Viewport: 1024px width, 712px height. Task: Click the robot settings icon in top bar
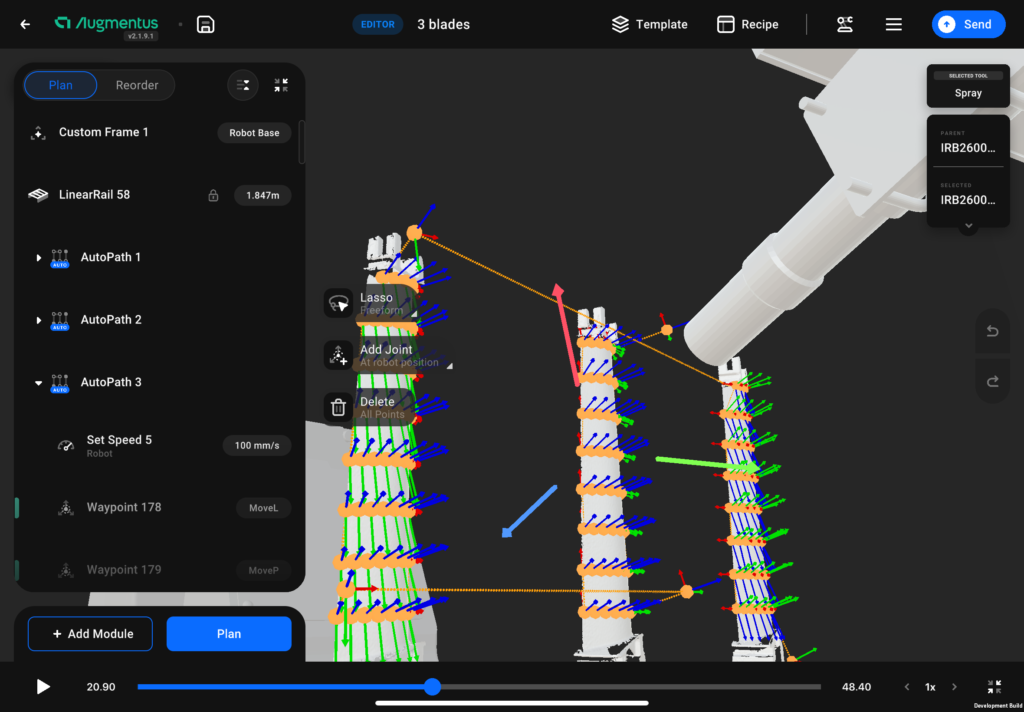pos(845,25)
